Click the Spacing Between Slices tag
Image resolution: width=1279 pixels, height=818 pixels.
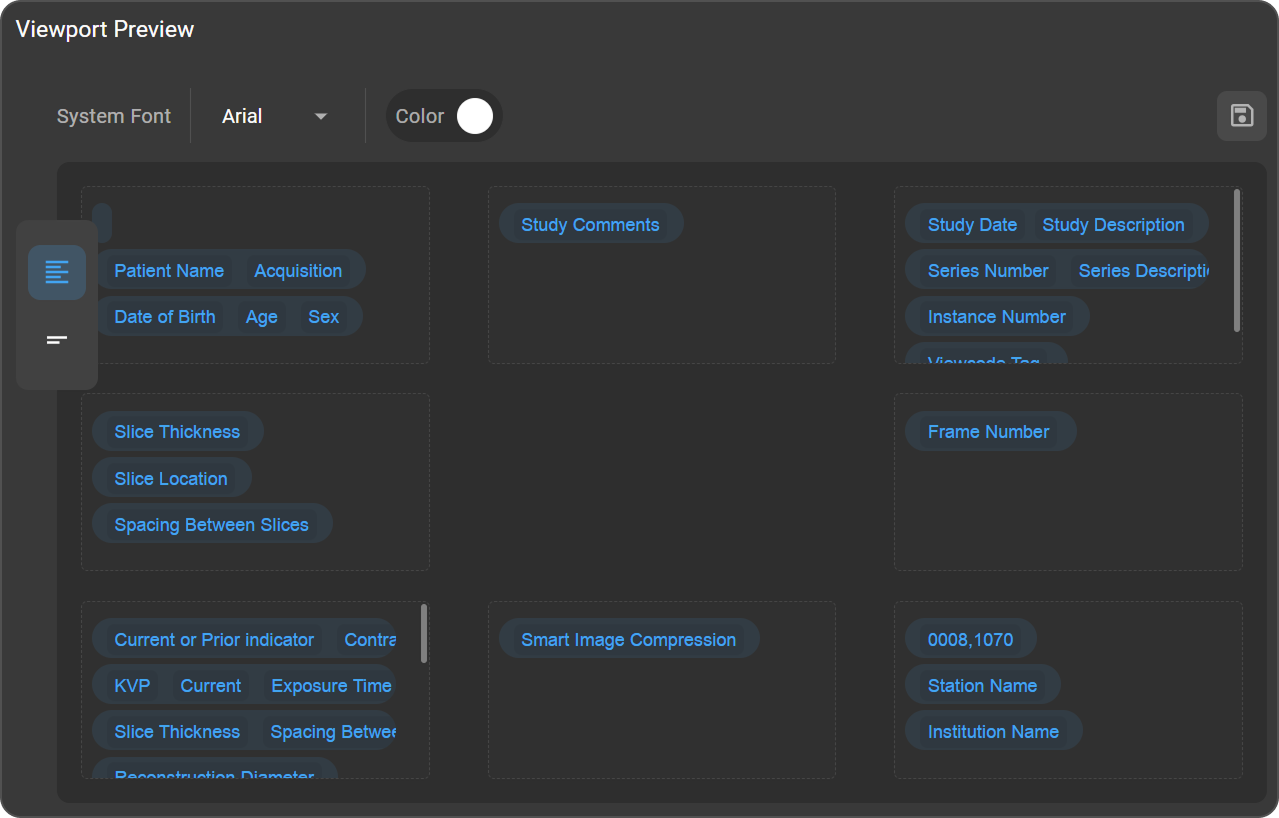[x=211, y=524]
